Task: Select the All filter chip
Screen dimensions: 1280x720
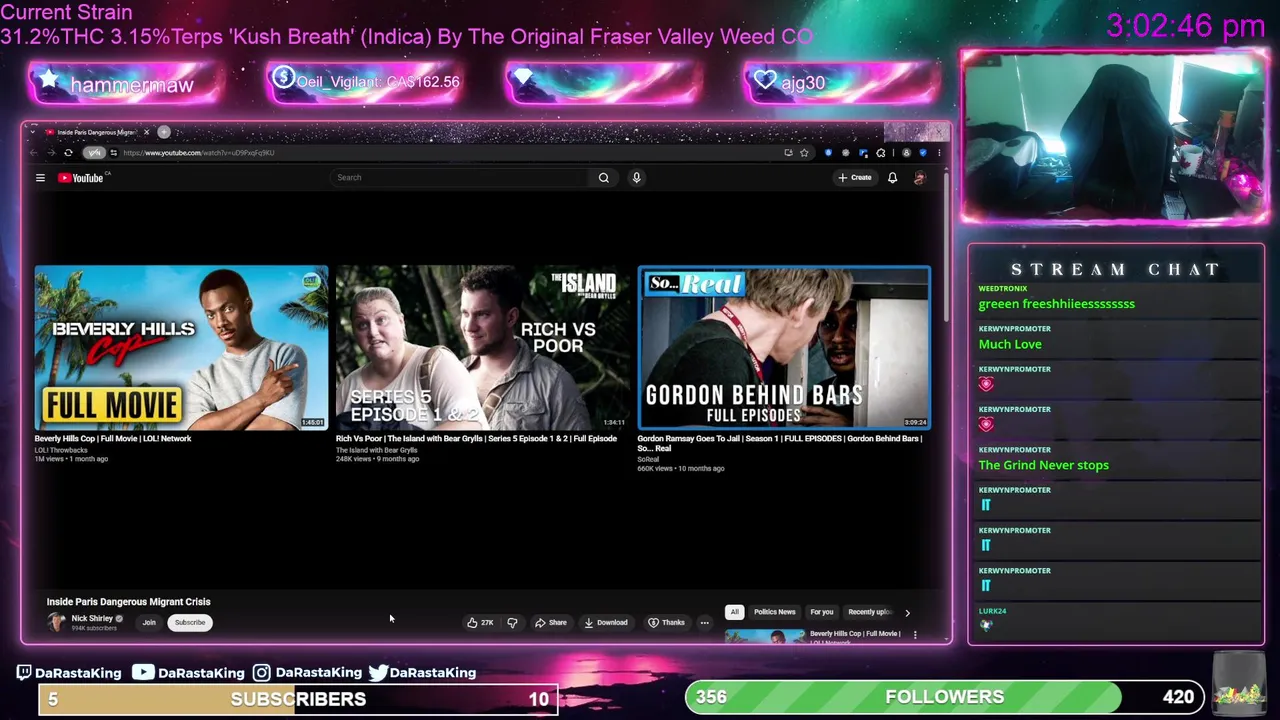Action: 734,612
